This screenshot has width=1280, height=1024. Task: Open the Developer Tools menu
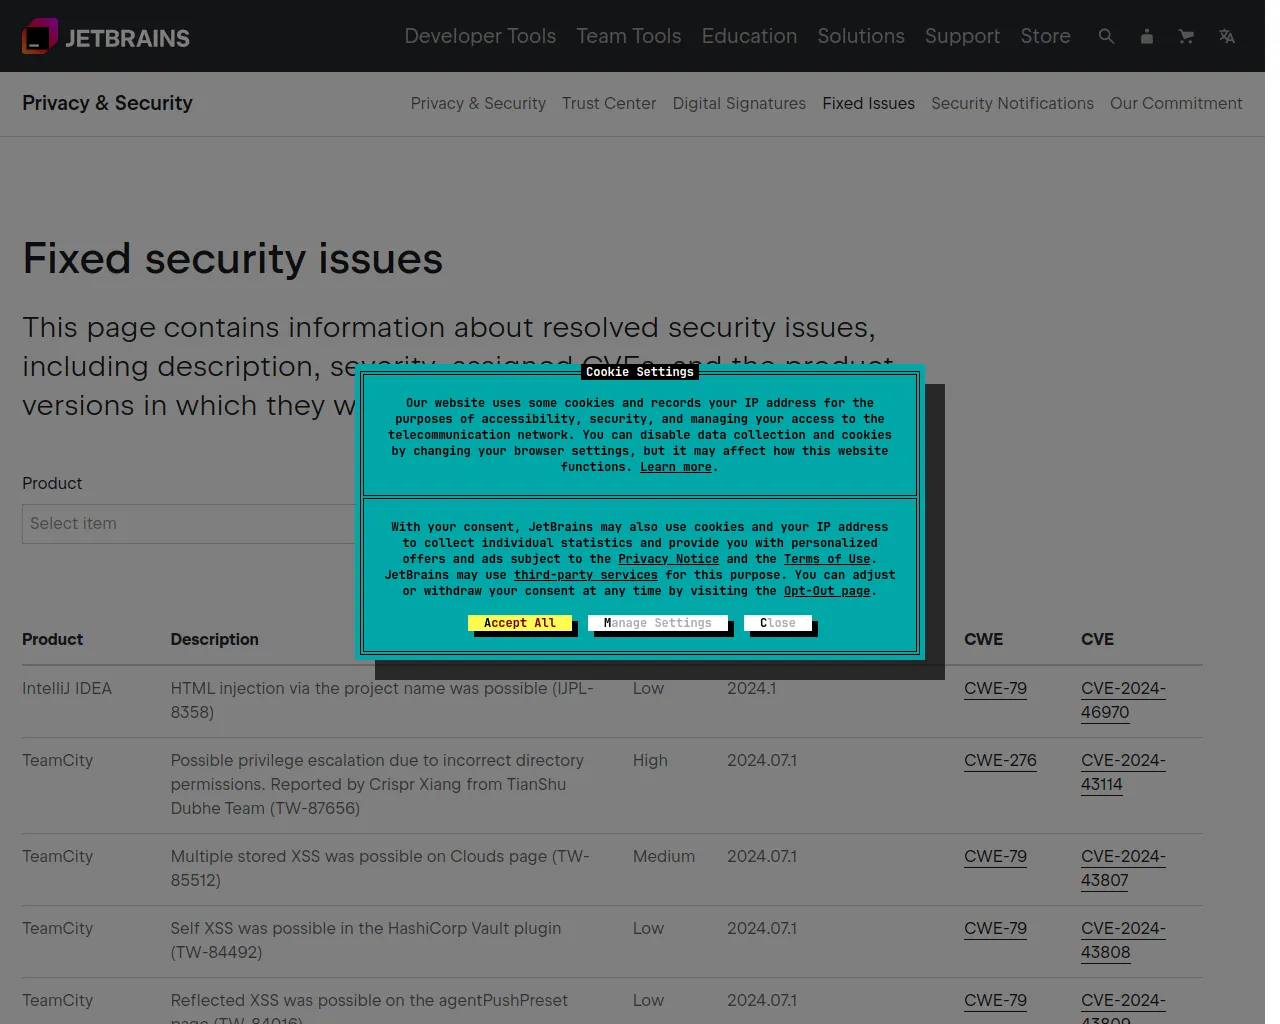(480, 36)
